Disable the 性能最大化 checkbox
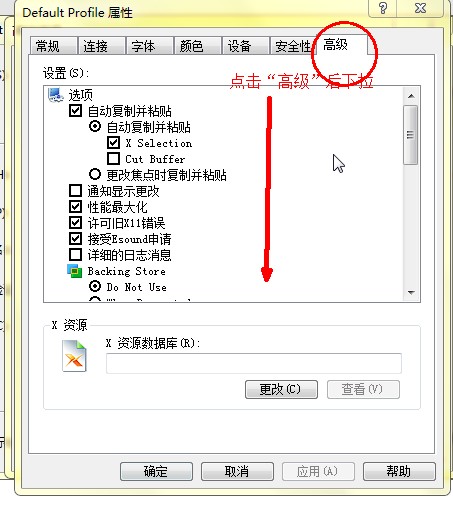453x505 pixels. click(75, 207)
